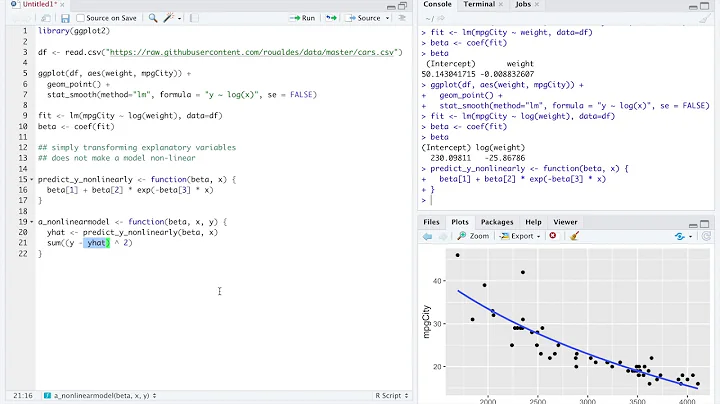Go back to previous source location
Image resolution: width=720 pixels, height=404 pixels.
16,18
